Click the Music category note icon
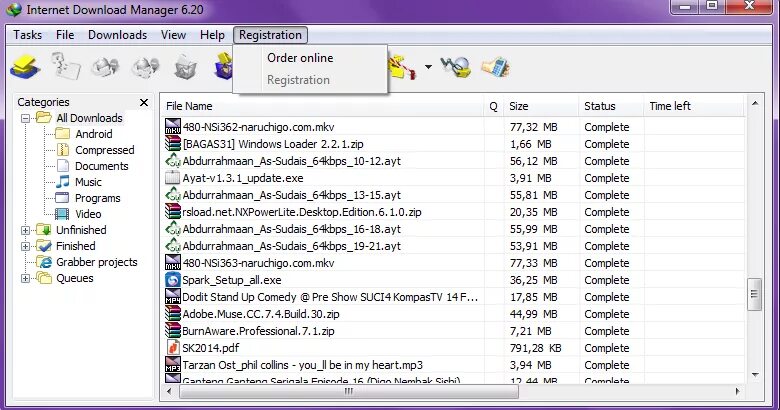The image size is (780, 410). [63, 182]
